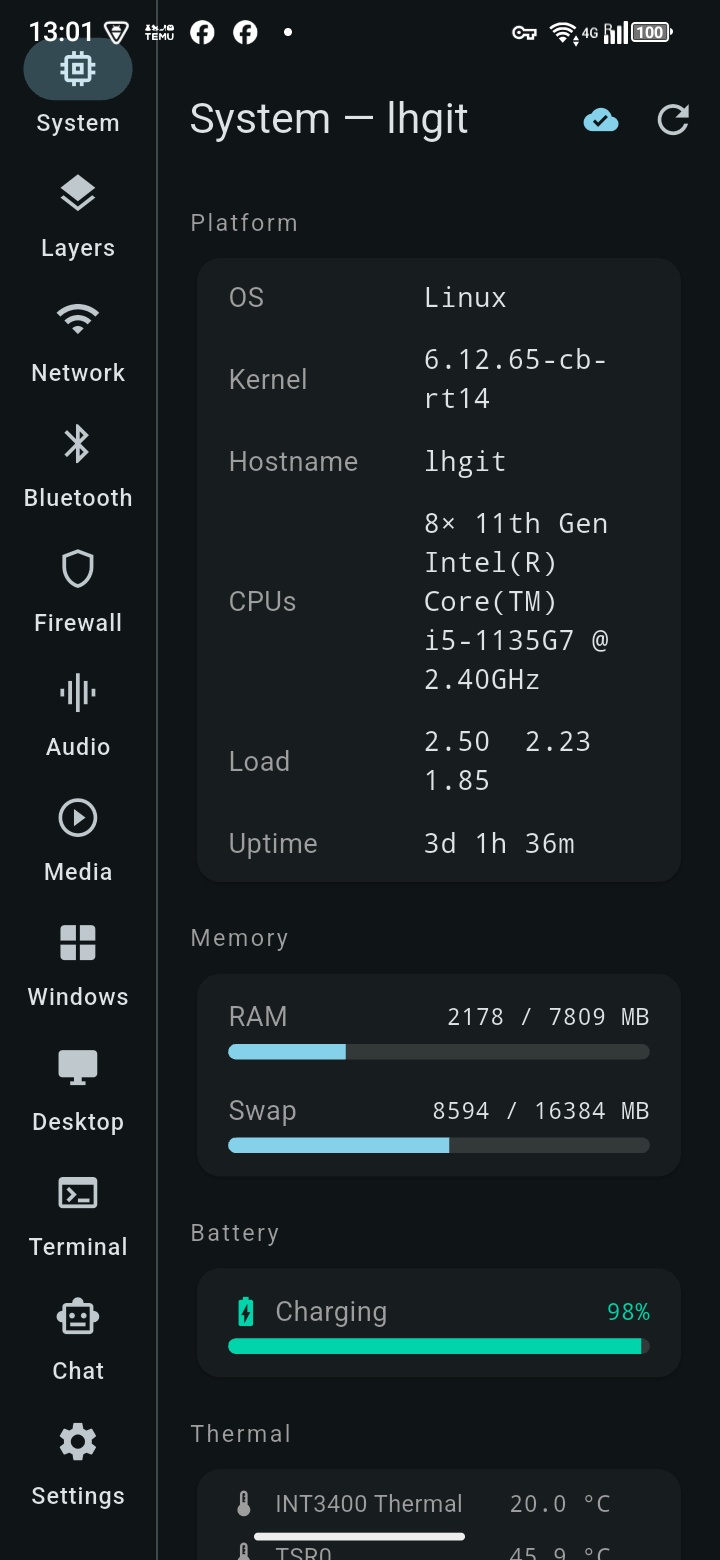This screenshot has height=1560, width=720.
Task: Tap the RAM value '2178 / 7809 MB'
Action: (548, 1017)
